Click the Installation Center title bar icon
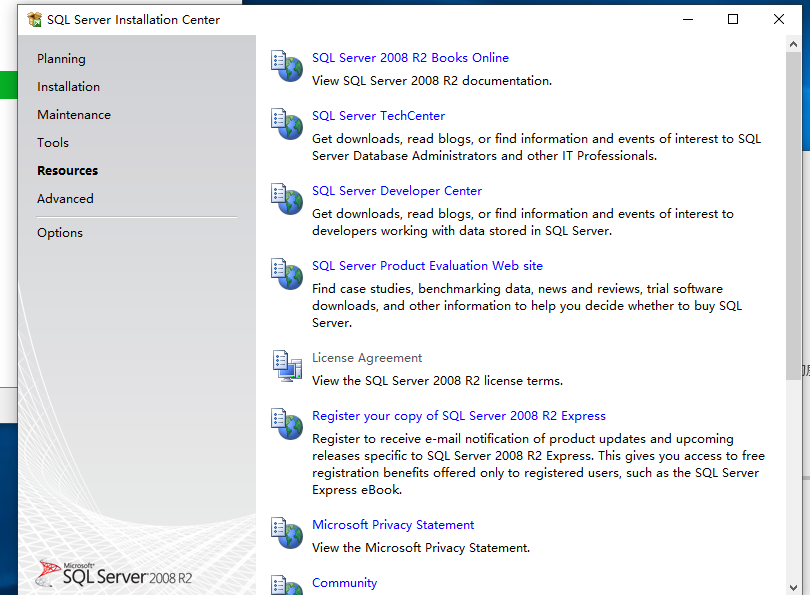This screenshot has width=810, height=595. point(34,19)
